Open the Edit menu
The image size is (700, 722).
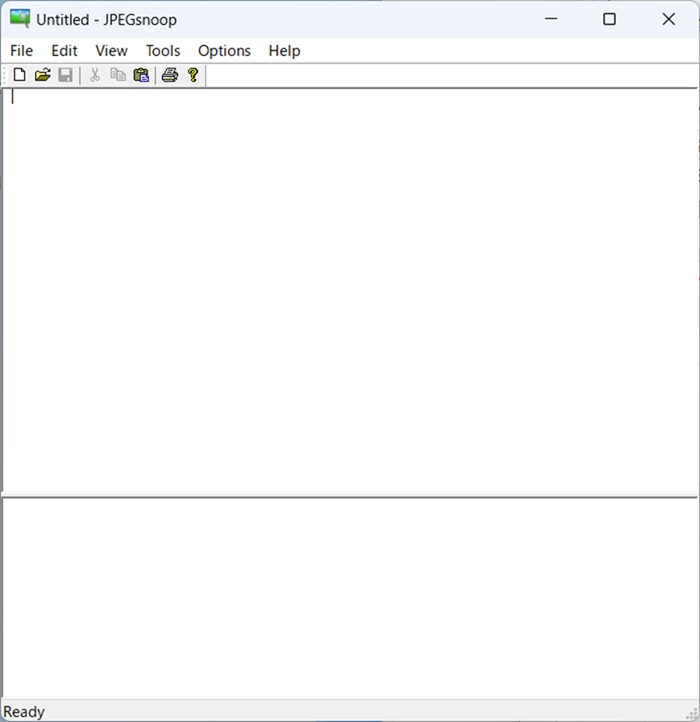pyautogui.click(x=64, y=50)
